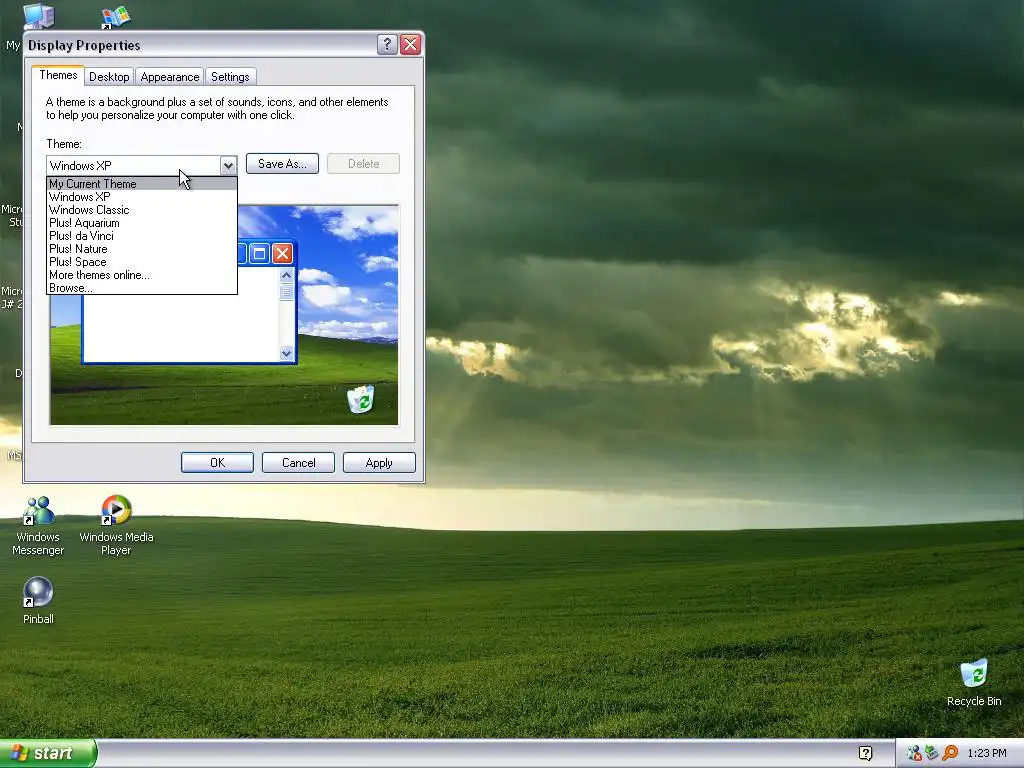This screenshot has width=1024, height=768.
Task: Launch the Pinball desktop shortcut
Action: 38,601
